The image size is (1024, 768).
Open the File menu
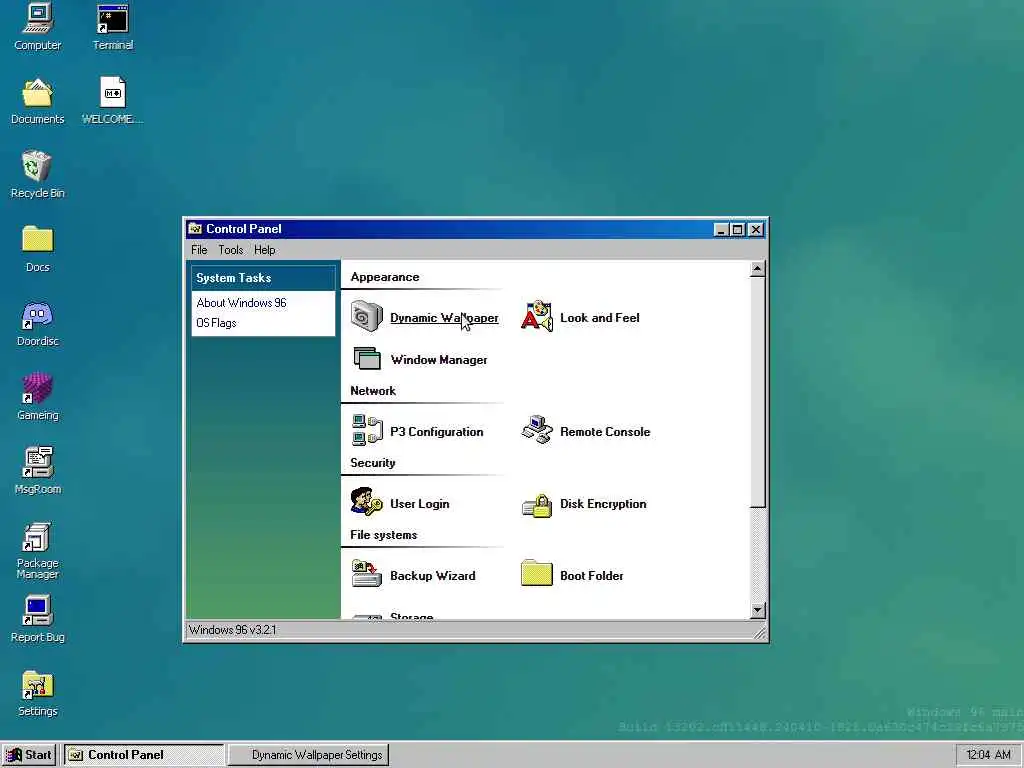[199, 250]
